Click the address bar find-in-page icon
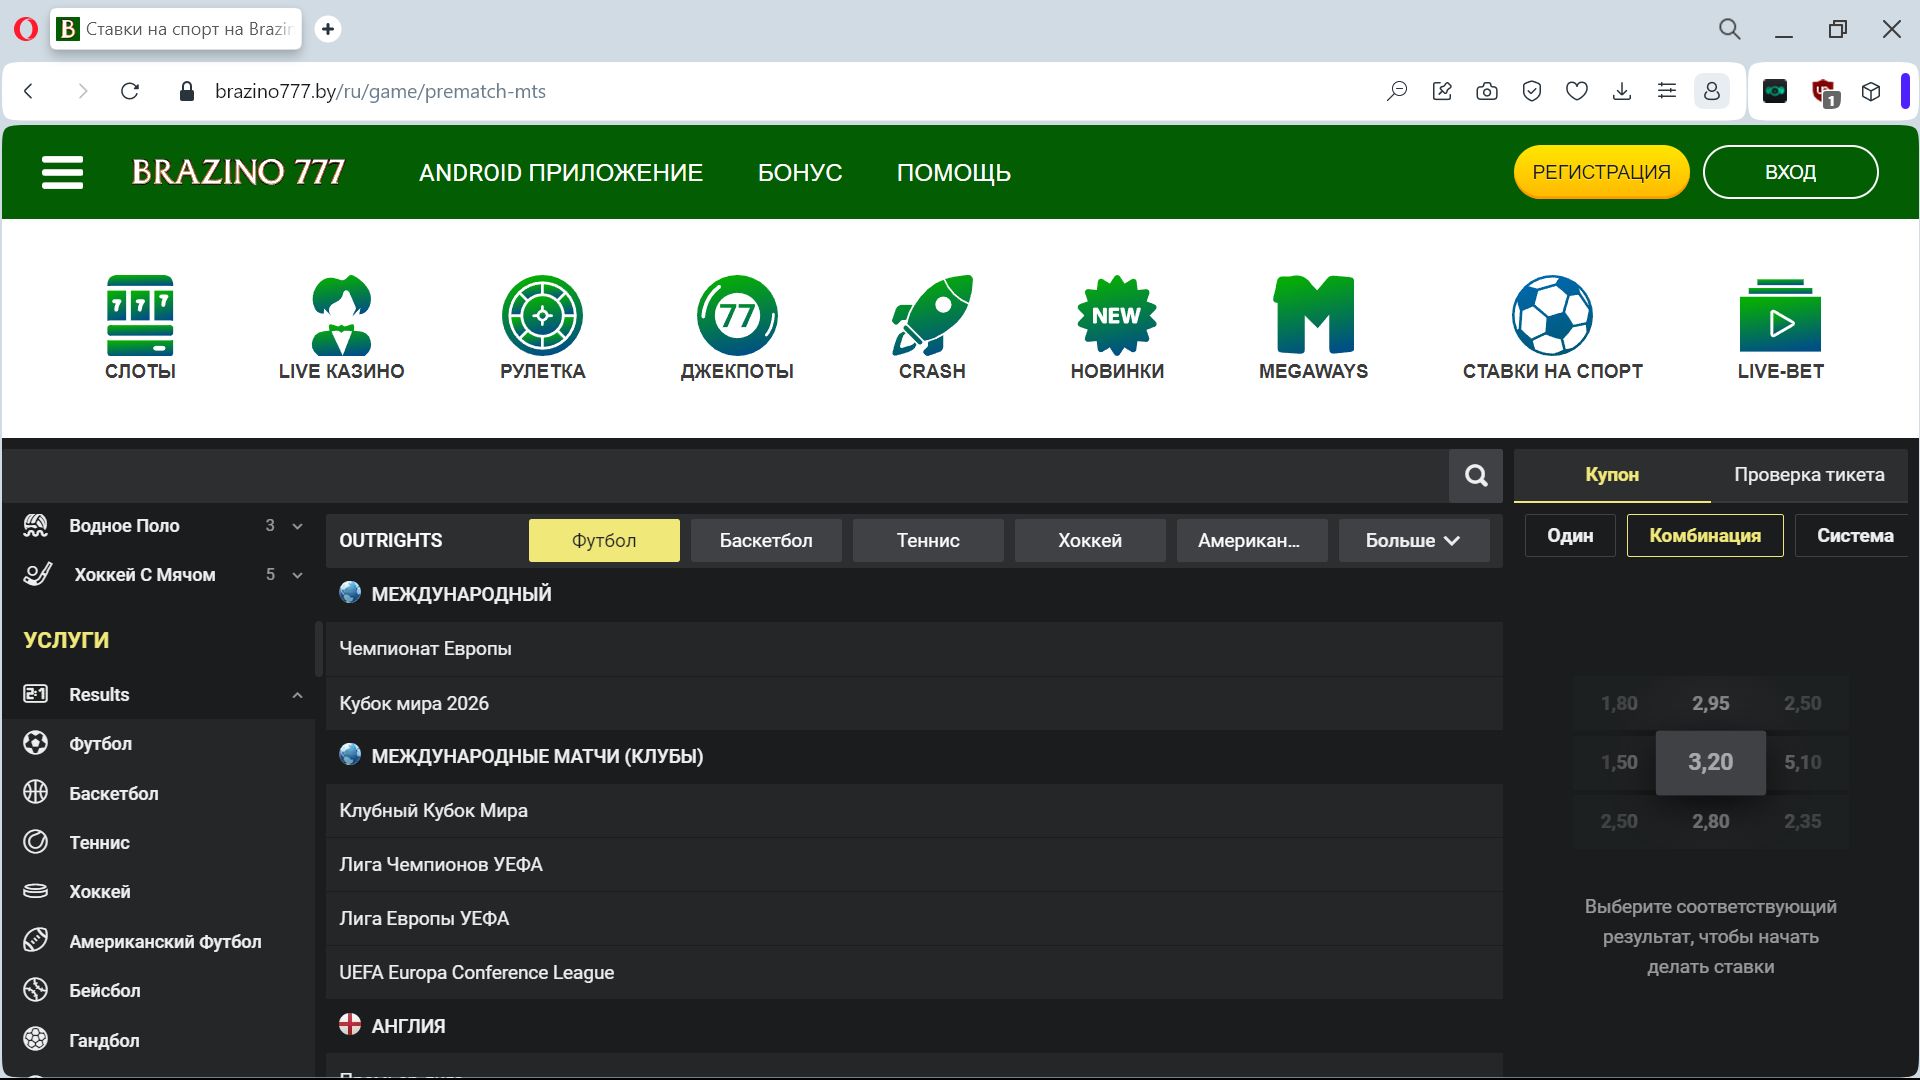The height and width of the screenshot is (1080, 1920). coord(1397,91)
